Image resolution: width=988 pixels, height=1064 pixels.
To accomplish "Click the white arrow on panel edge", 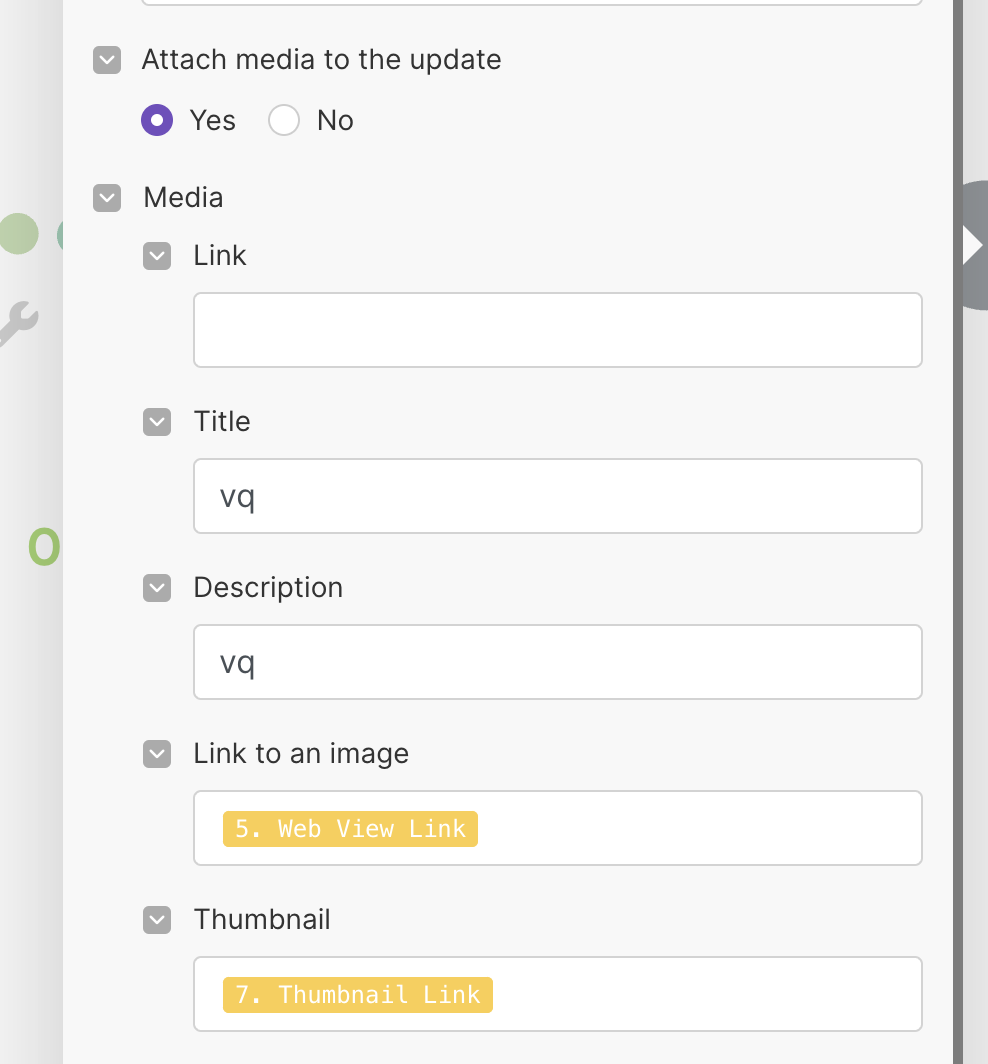I will coord(972,245).
